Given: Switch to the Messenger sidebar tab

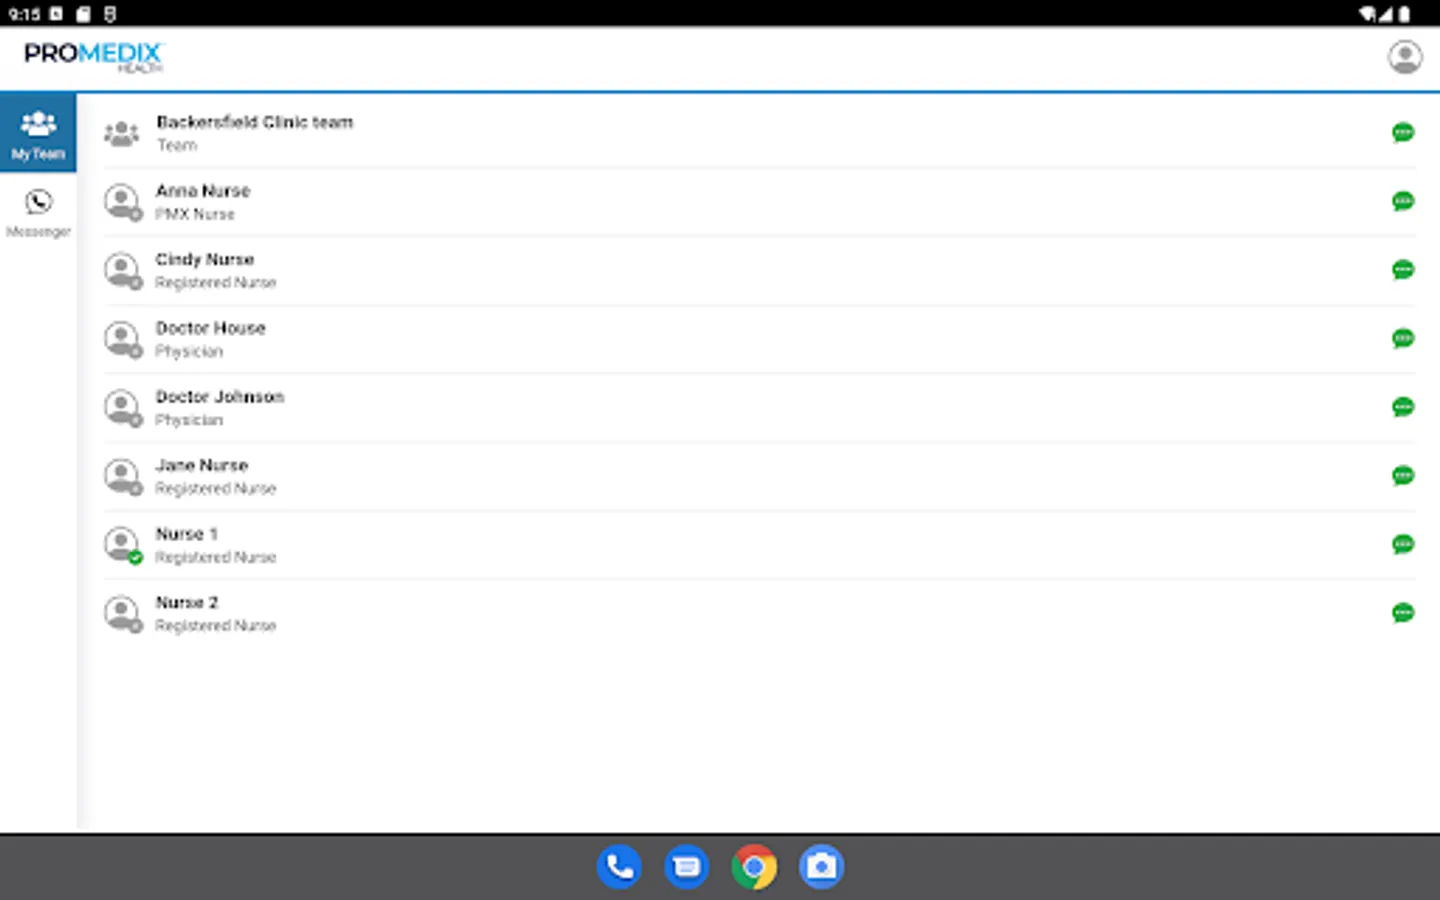Looking at the screenshot, I should 38,213.
